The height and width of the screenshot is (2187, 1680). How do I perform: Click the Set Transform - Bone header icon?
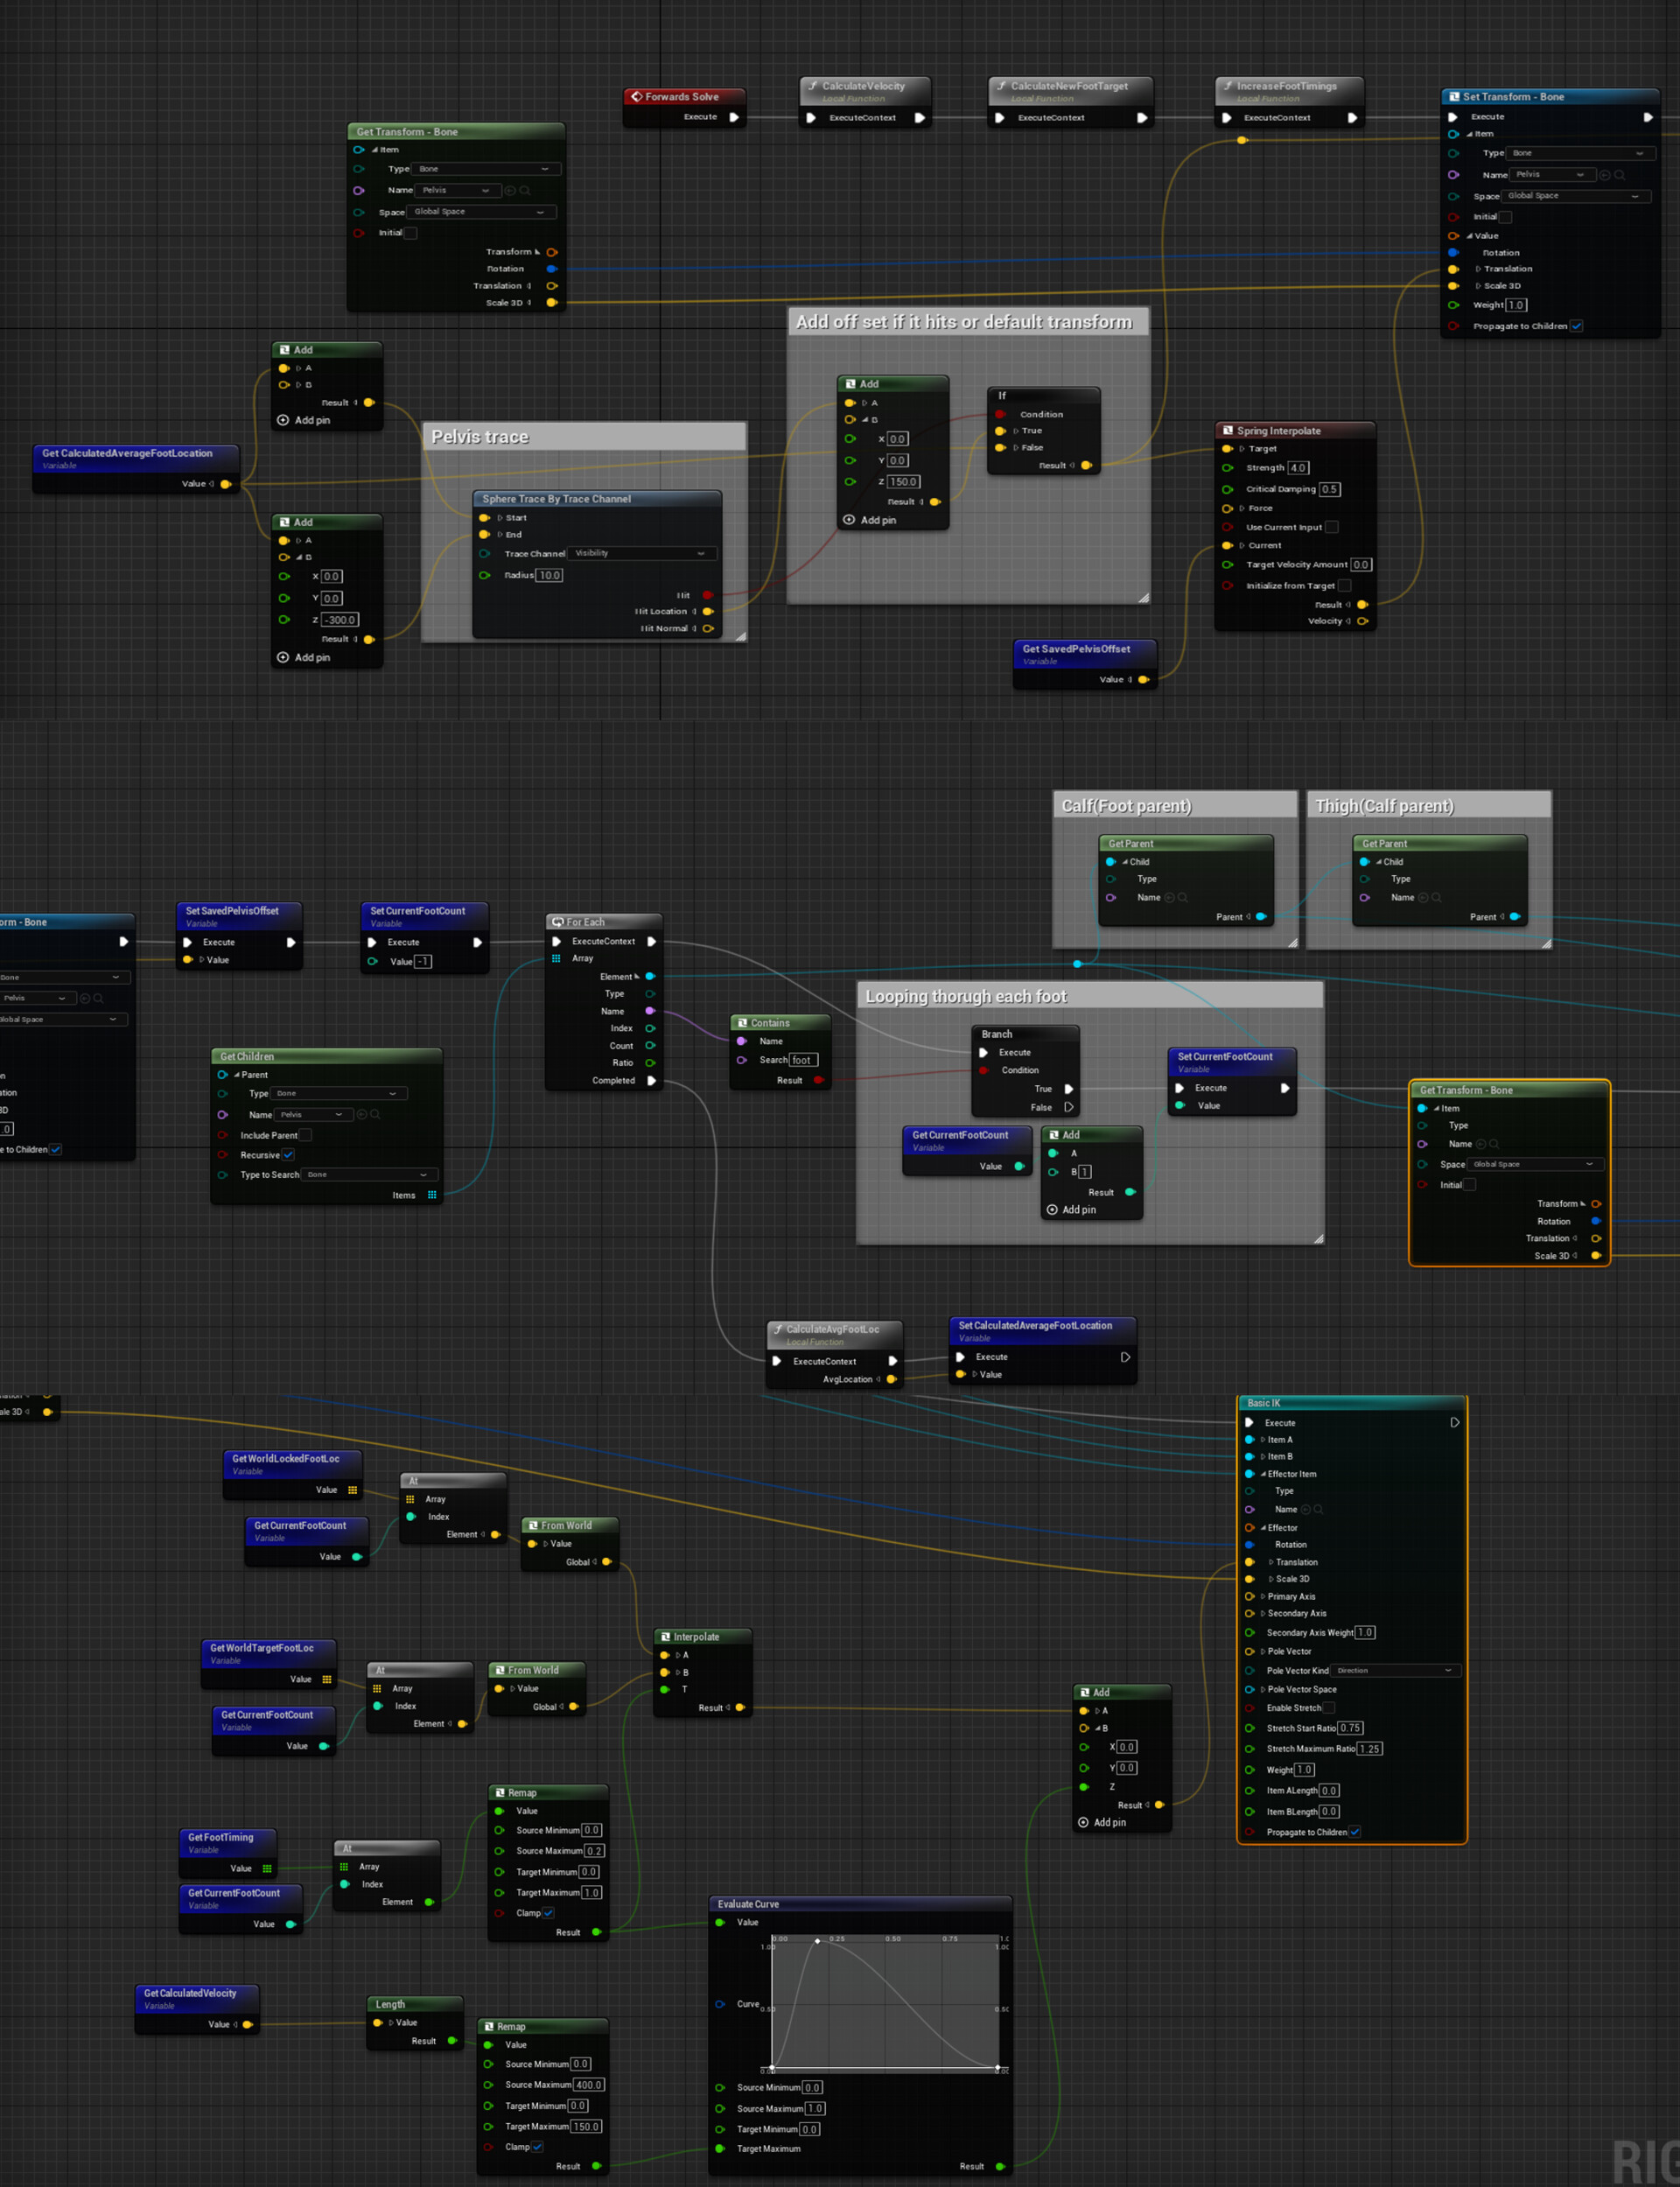1453,96
